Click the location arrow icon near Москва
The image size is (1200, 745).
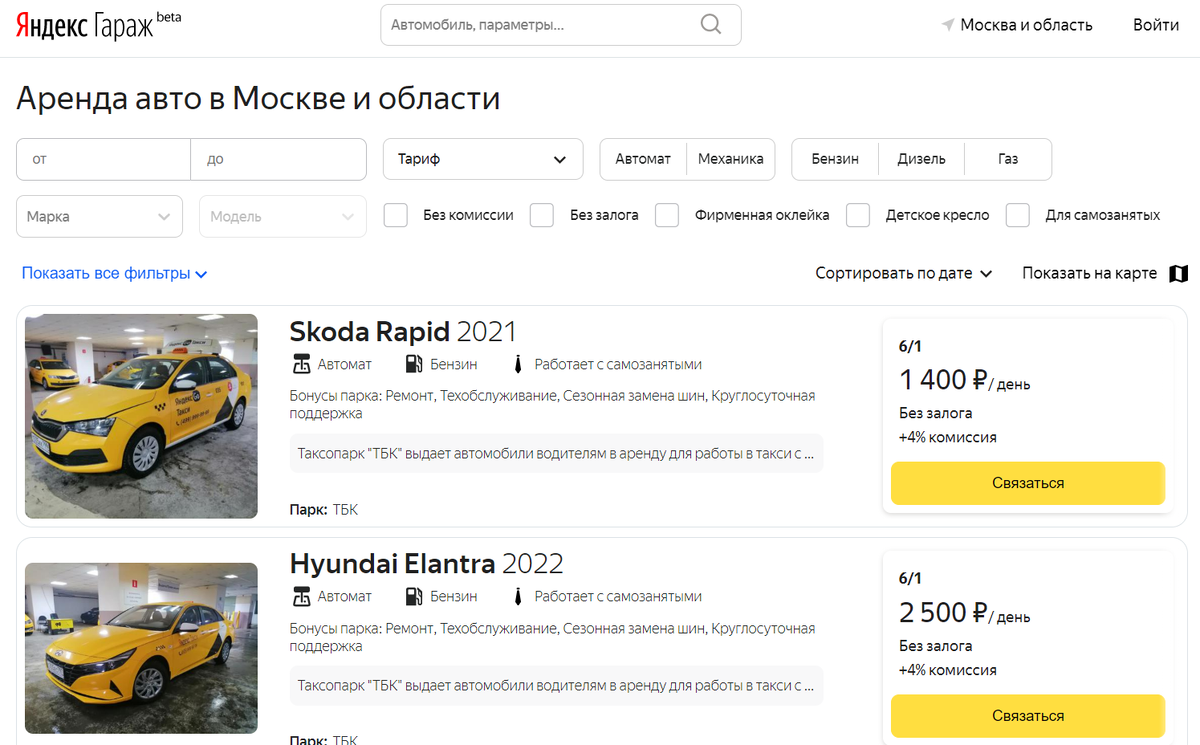pos(948,25)
